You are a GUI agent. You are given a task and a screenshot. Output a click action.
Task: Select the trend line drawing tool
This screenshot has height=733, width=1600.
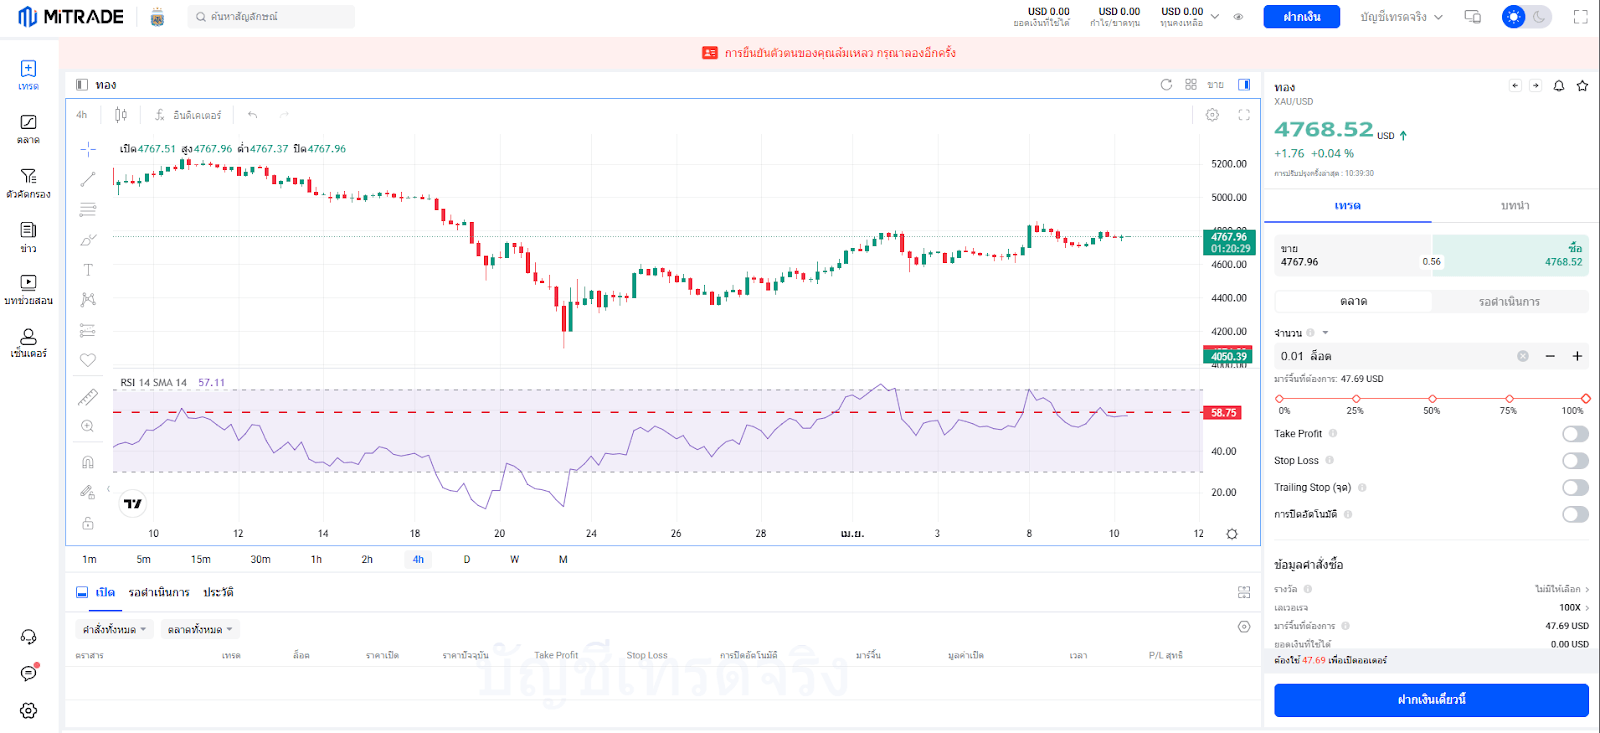click(88, 179)
